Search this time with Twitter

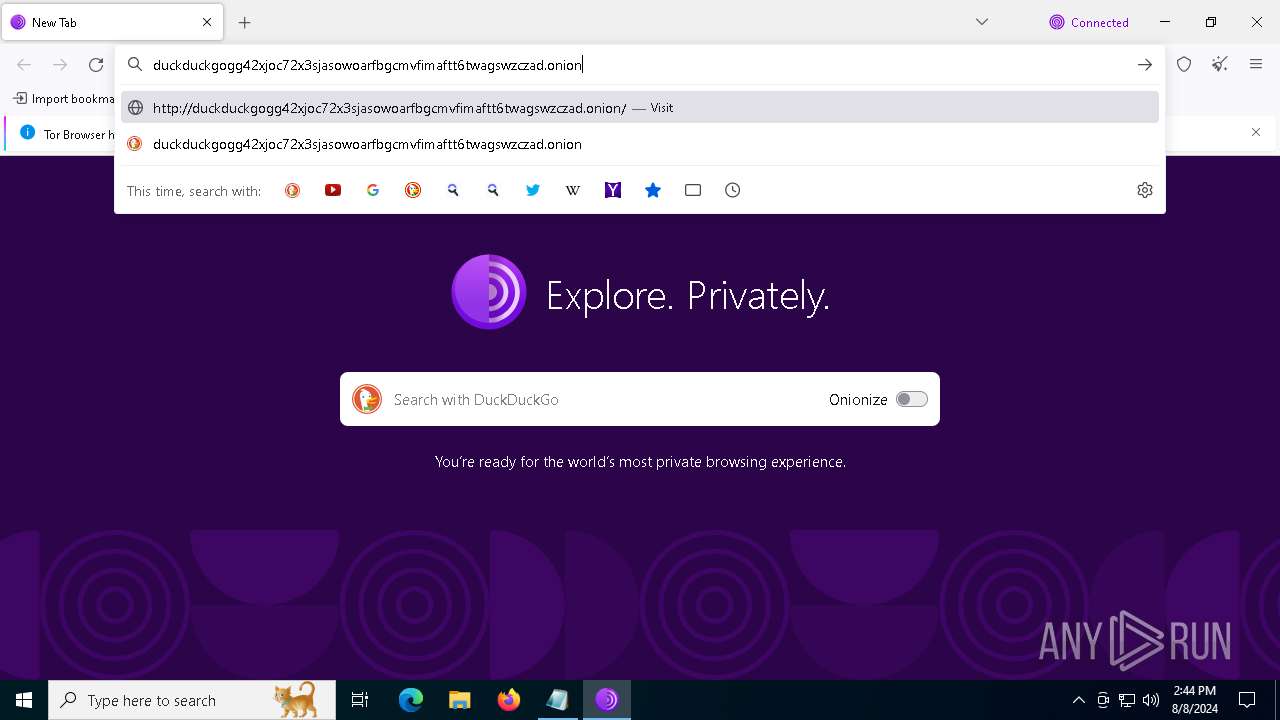[533, 190]
